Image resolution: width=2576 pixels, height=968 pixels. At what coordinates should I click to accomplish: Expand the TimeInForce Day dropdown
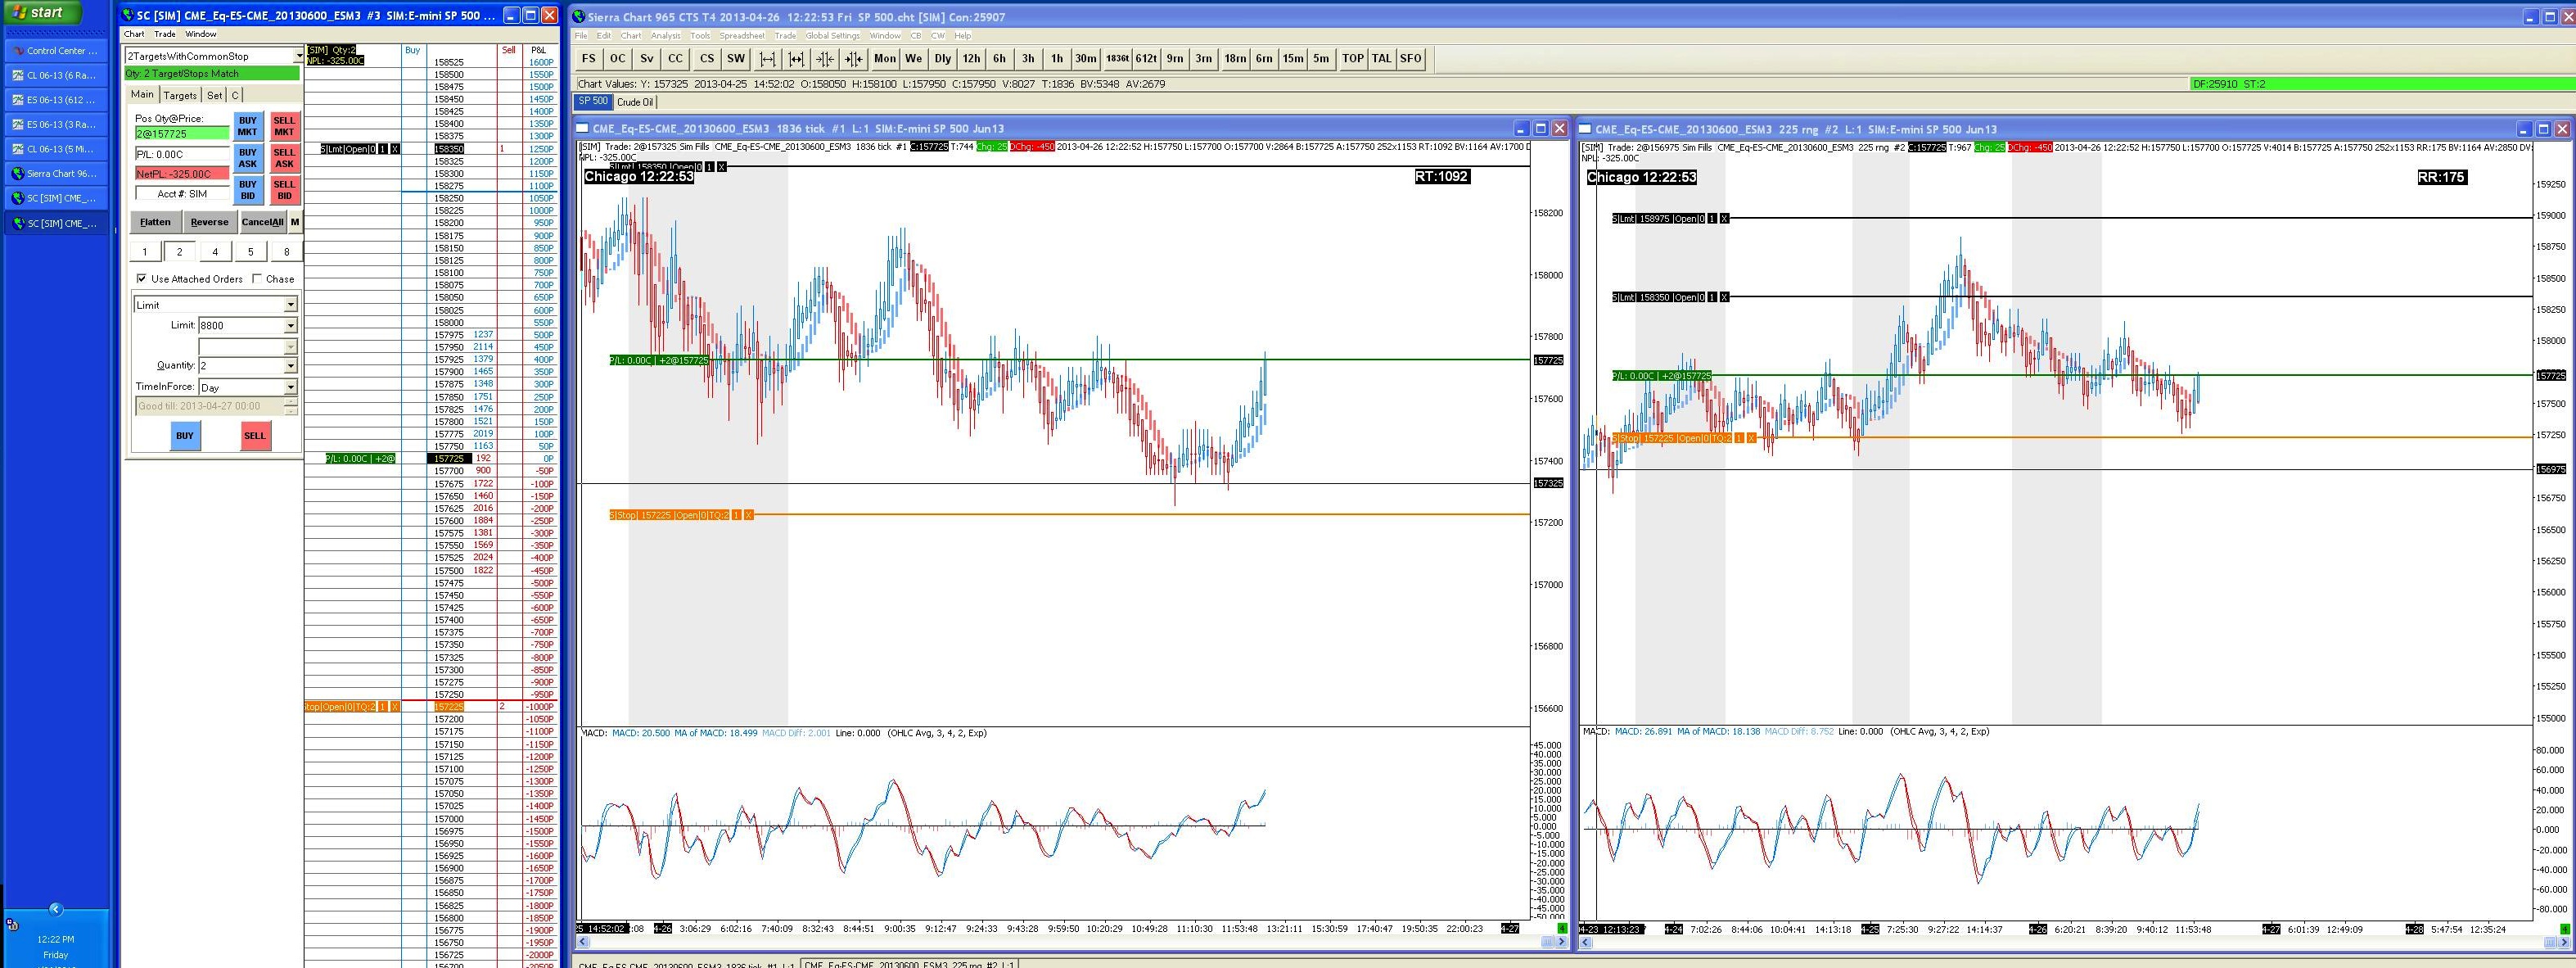[290, 387]
